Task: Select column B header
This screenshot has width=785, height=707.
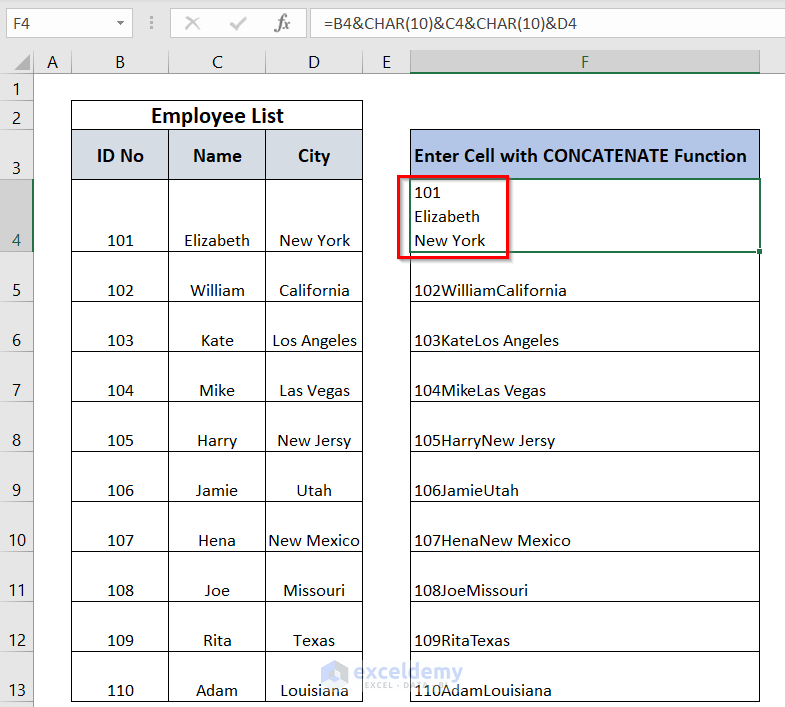Action: [120, 62]
